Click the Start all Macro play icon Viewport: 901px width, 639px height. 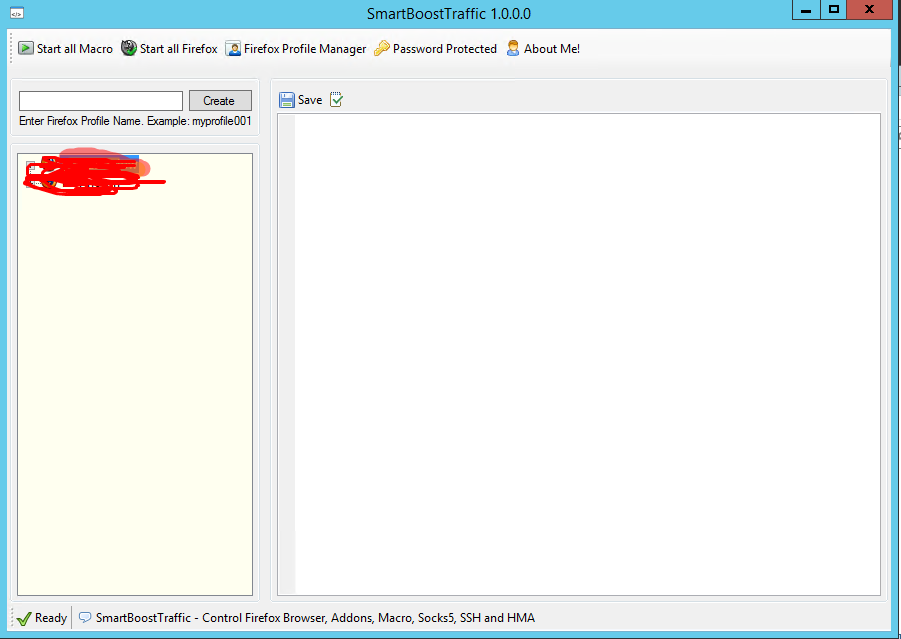(x=26, y=48)
